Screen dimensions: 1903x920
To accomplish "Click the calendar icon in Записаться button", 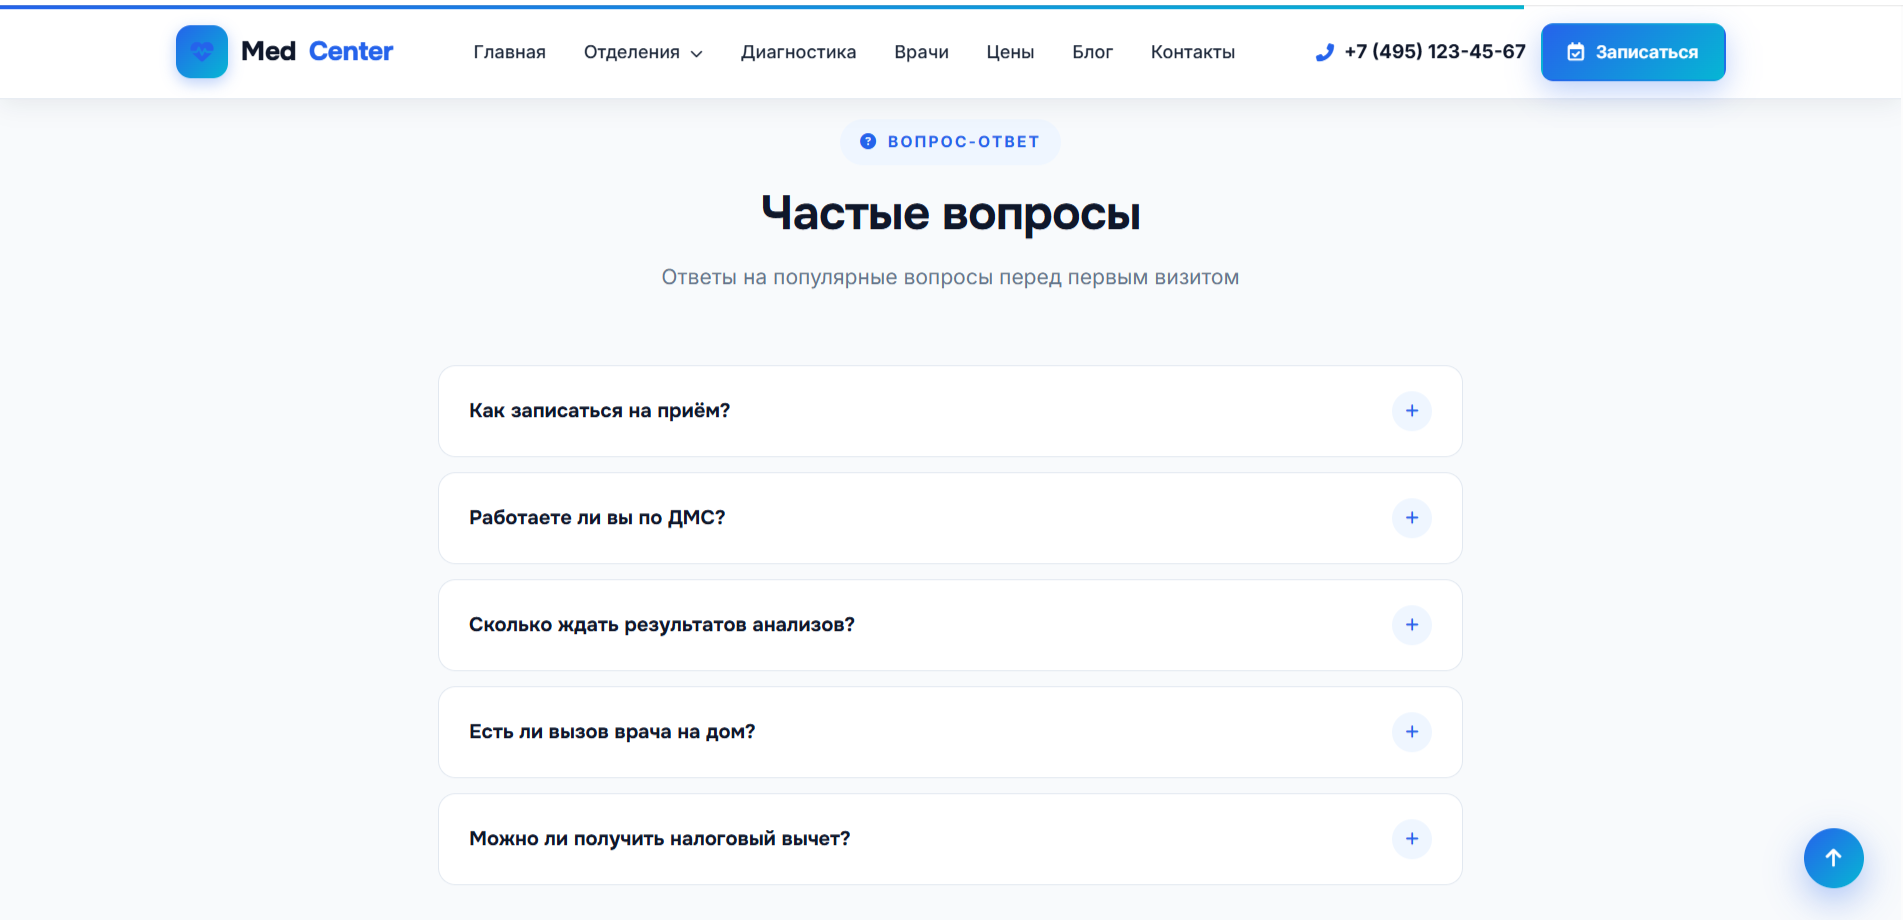I will point(1575,52).
